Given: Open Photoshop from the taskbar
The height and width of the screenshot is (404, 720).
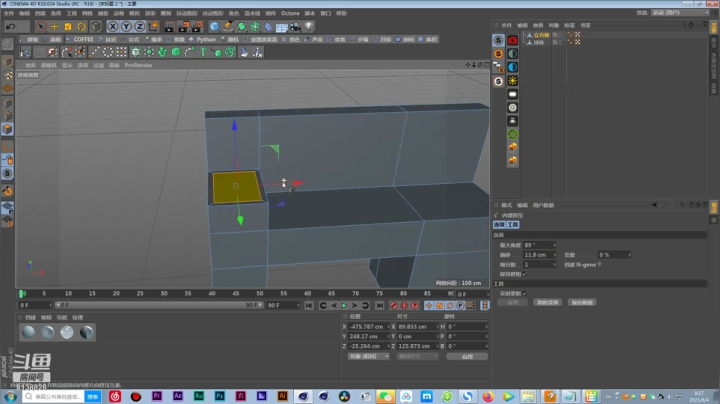Looking at the screenshot, I should (219, 396).
